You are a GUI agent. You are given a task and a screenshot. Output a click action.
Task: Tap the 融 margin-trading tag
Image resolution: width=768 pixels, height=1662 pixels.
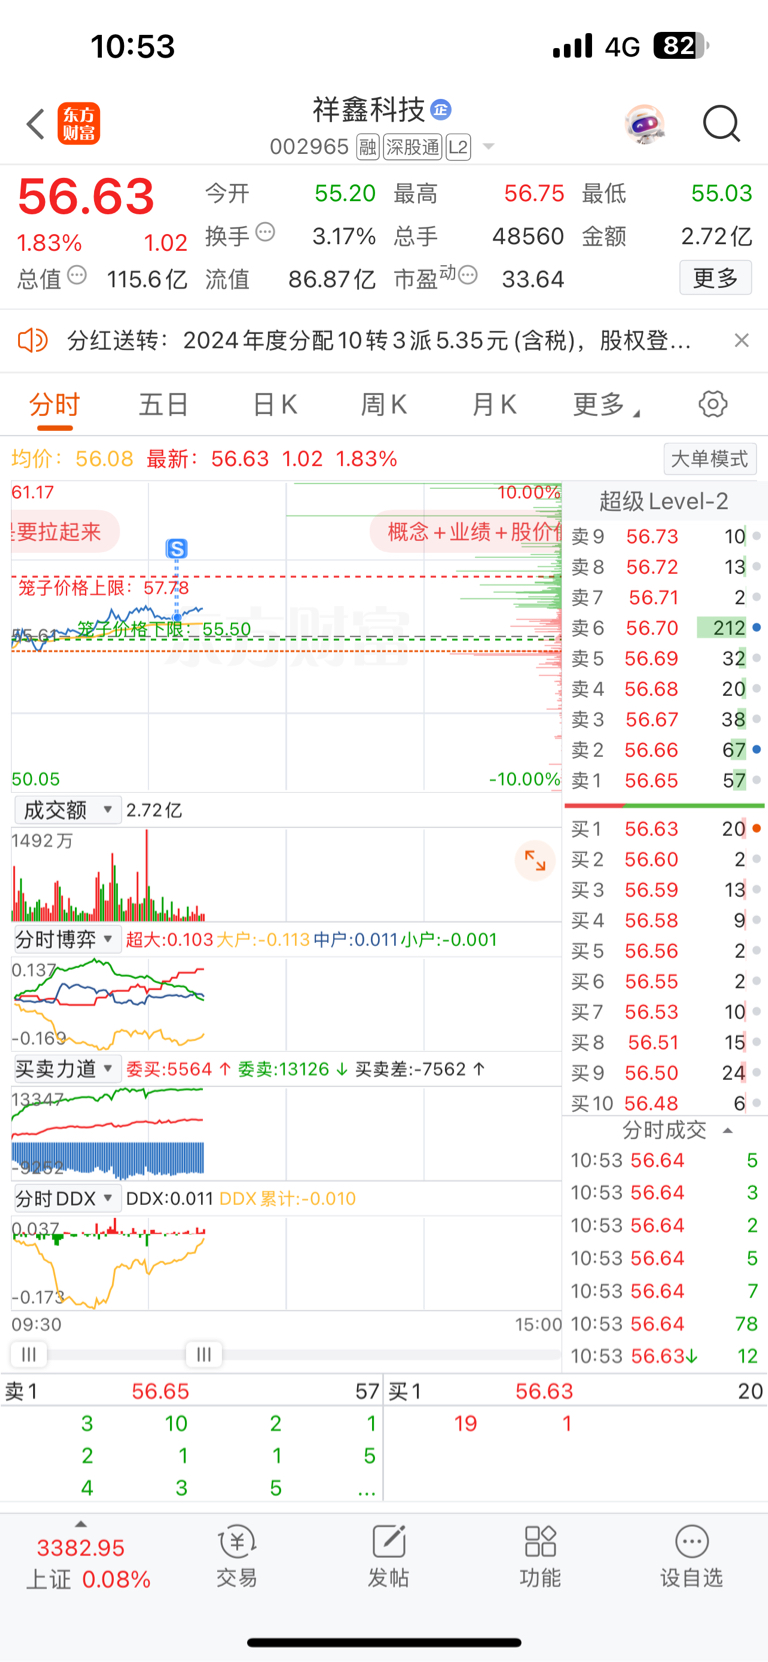pyautogui.click(x=368, y=147)
